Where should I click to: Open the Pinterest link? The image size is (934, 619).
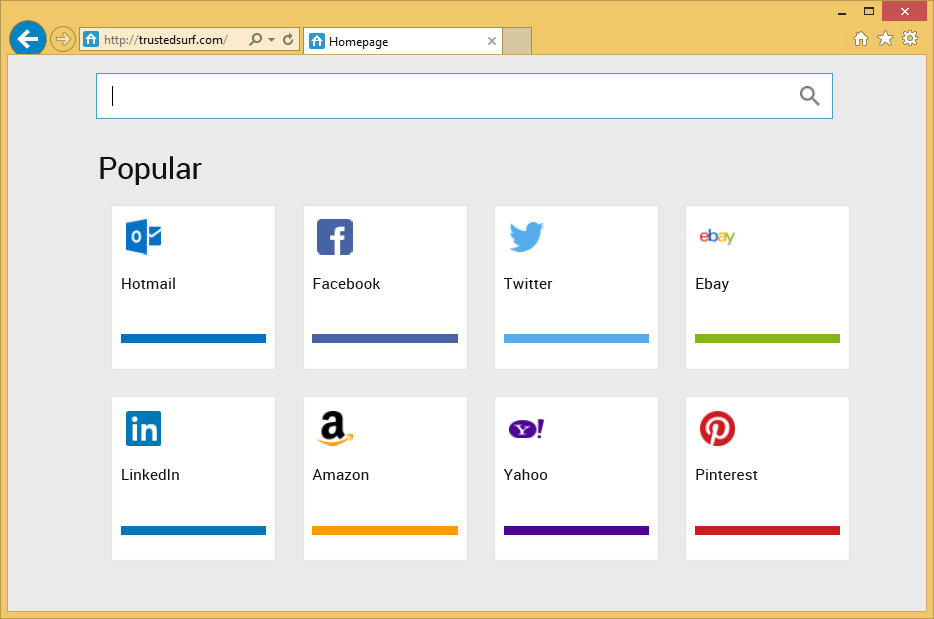(x=726, y=475)
